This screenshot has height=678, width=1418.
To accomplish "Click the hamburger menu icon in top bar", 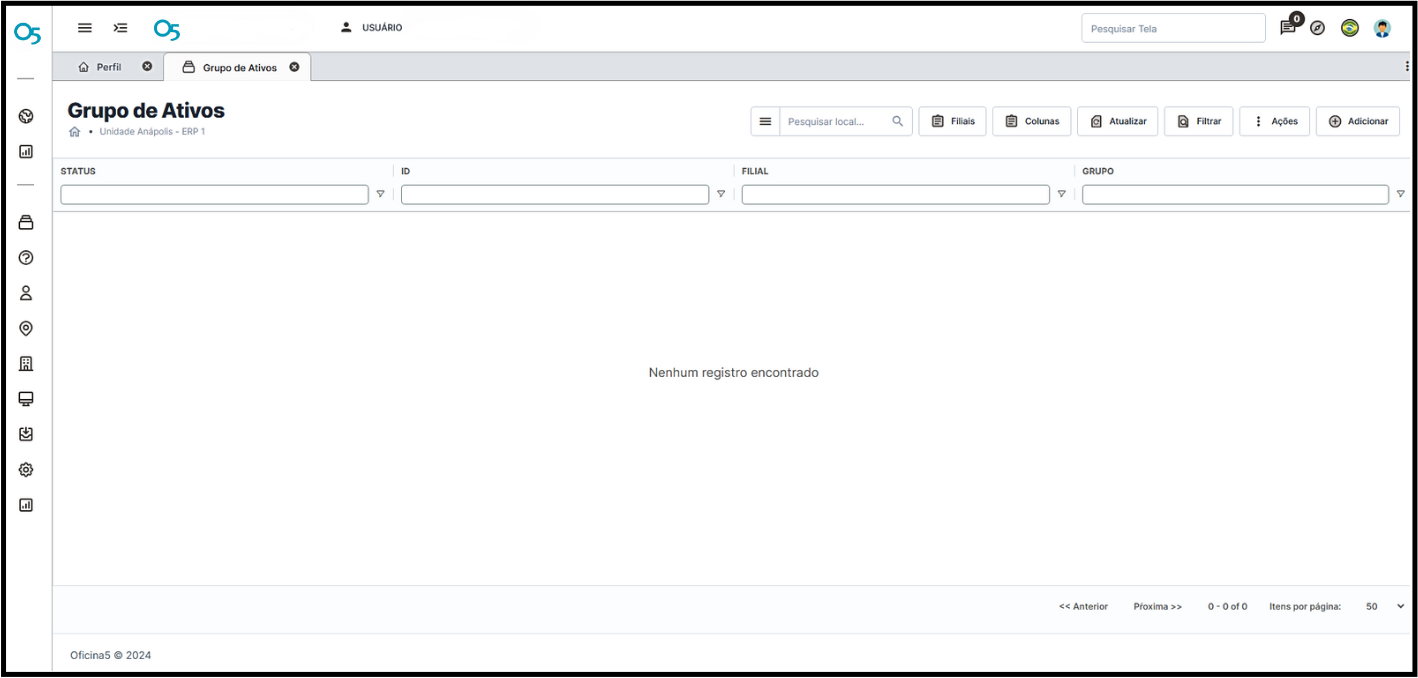I will point(85,28).
